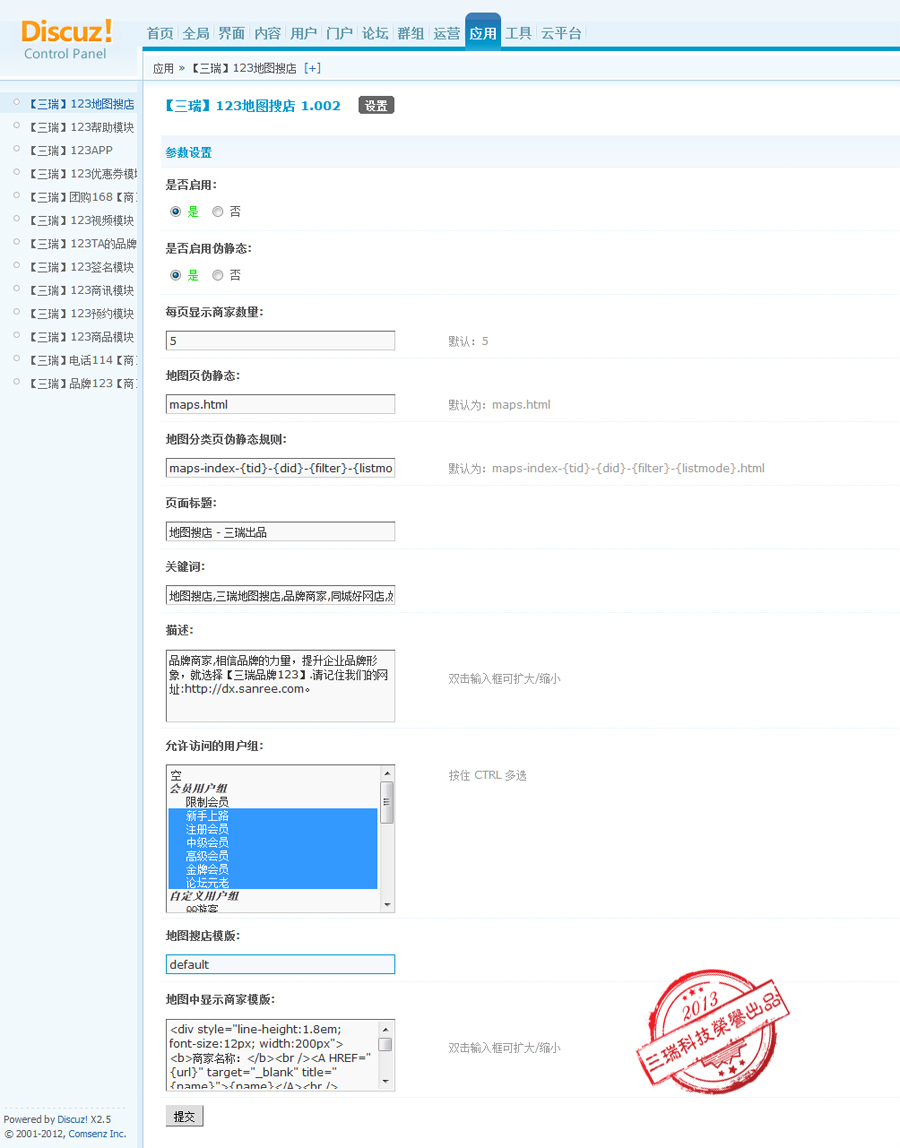Select 是 radio for 是否启用伪静态
The width and height of the screenshot is (900, 1148).
tap(175, 275)
